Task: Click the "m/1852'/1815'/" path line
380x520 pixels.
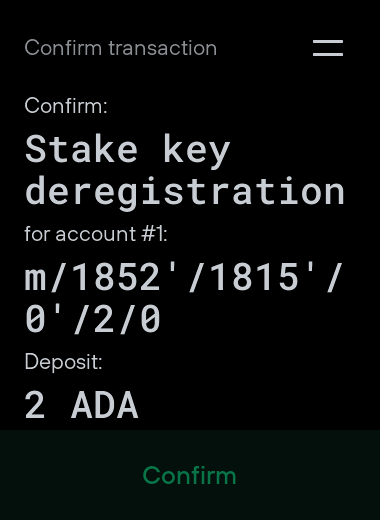Action: (x=184, y=277)
